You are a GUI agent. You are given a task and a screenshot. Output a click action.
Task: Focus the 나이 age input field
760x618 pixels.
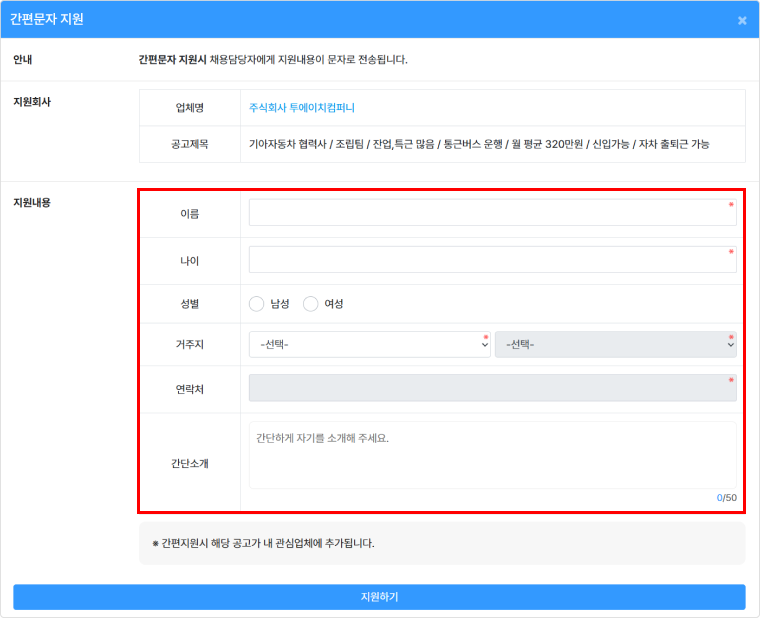pyautogui.click(x=492, y=260)
